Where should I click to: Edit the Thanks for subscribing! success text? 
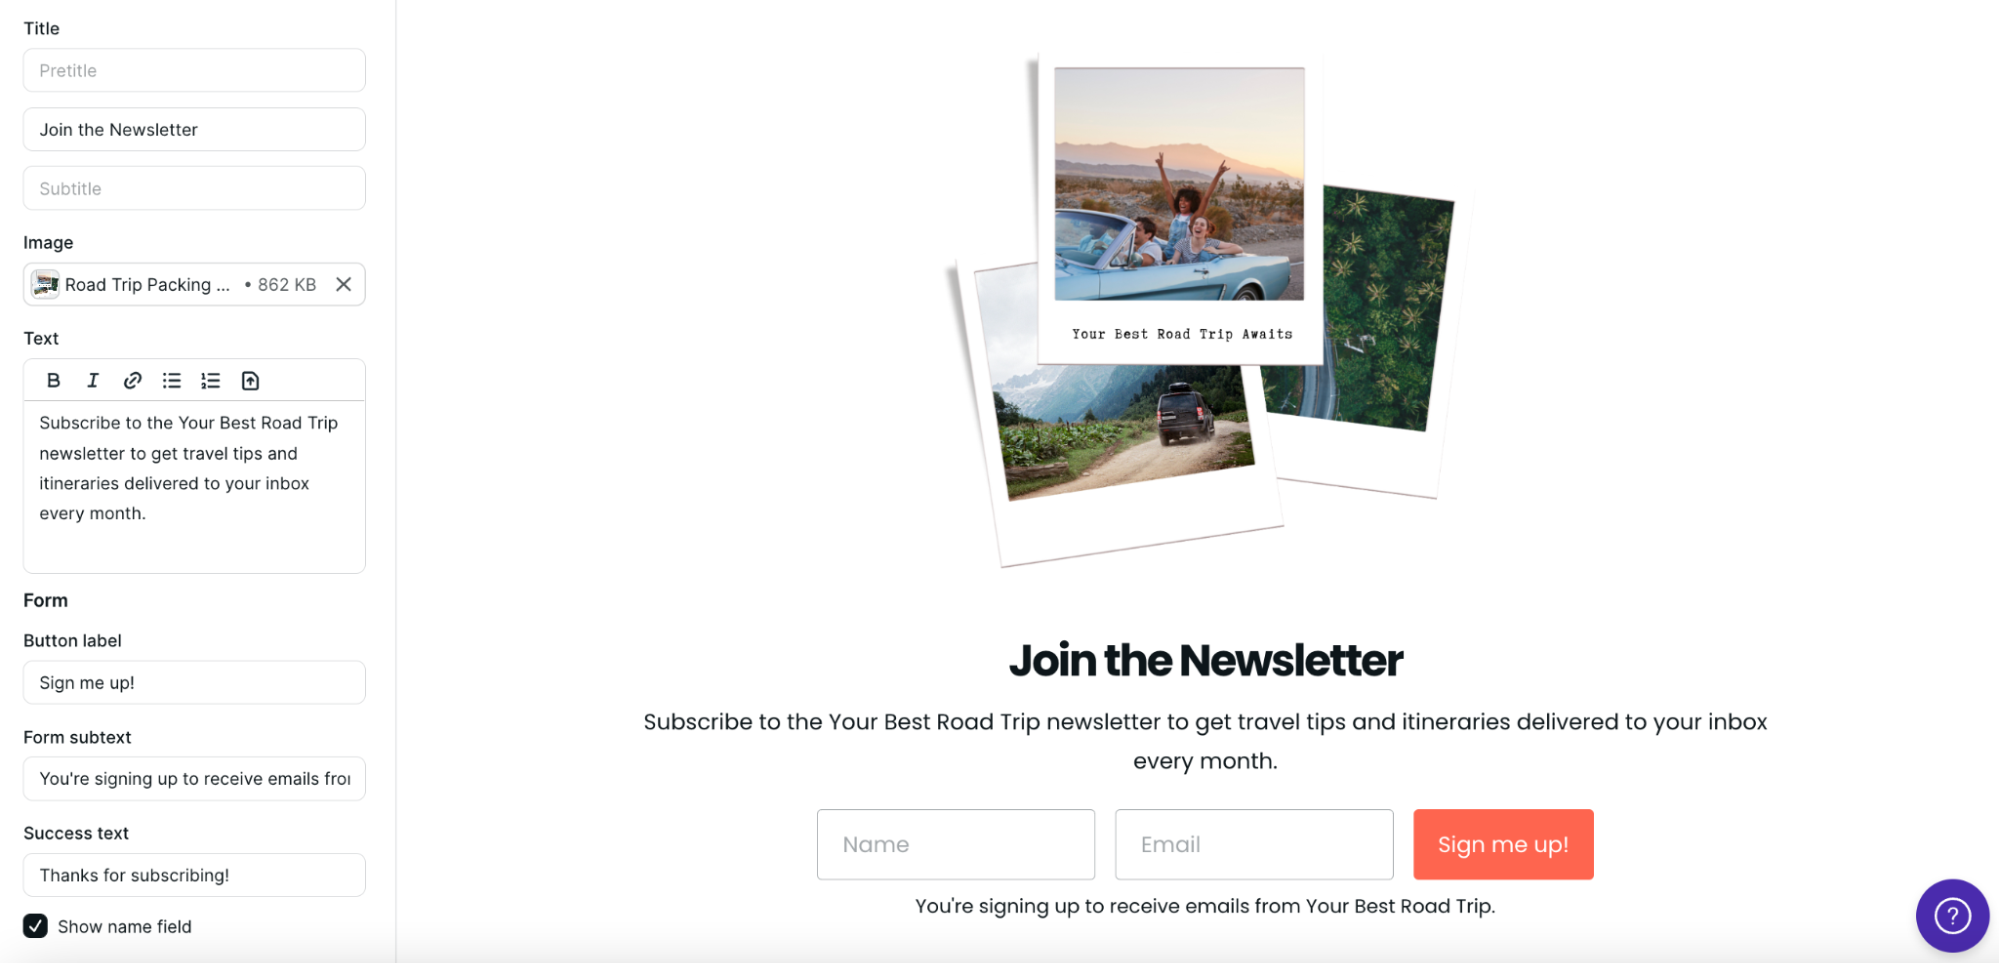point(194,876)
